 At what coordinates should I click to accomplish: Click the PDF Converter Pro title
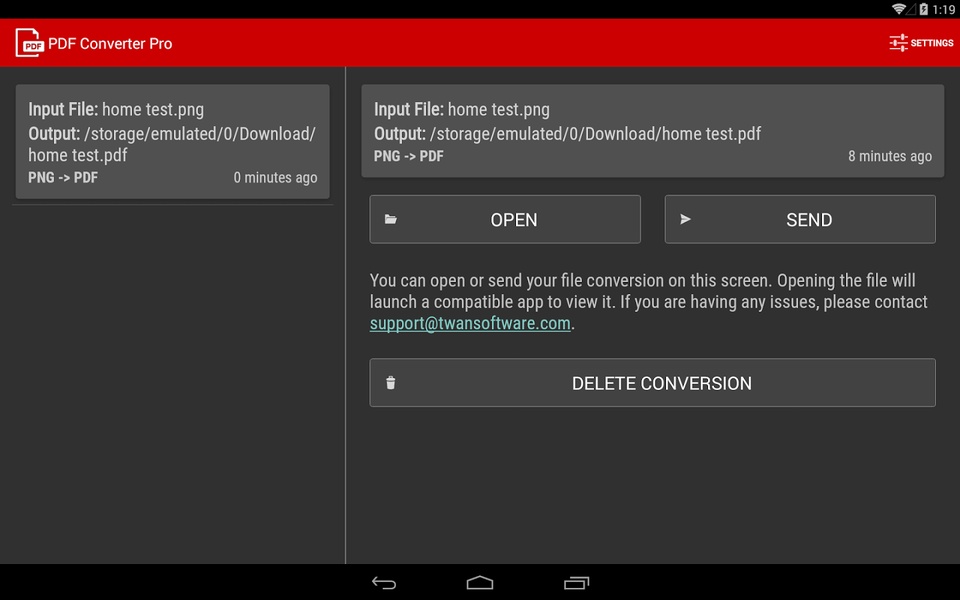(110, 43)
